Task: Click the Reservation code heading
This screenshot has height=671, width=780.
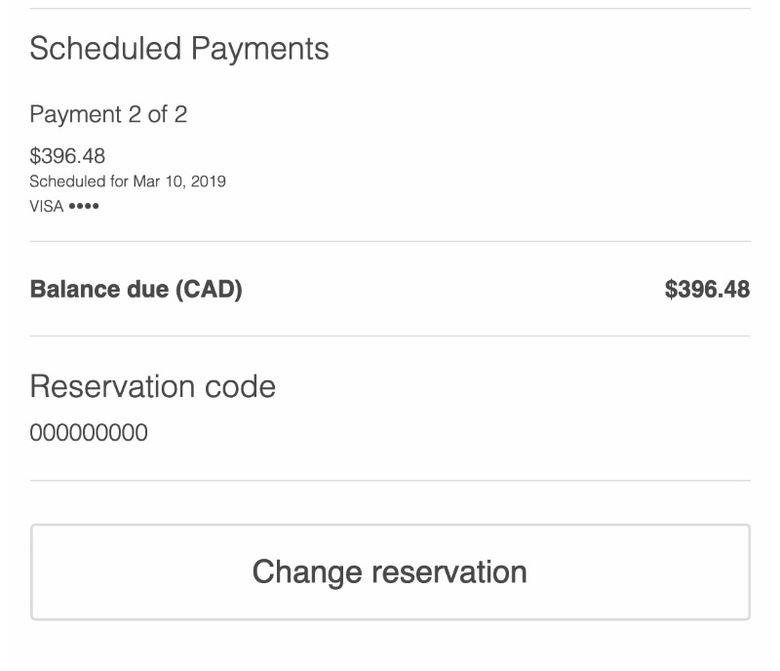Action: tap(152, 386)
